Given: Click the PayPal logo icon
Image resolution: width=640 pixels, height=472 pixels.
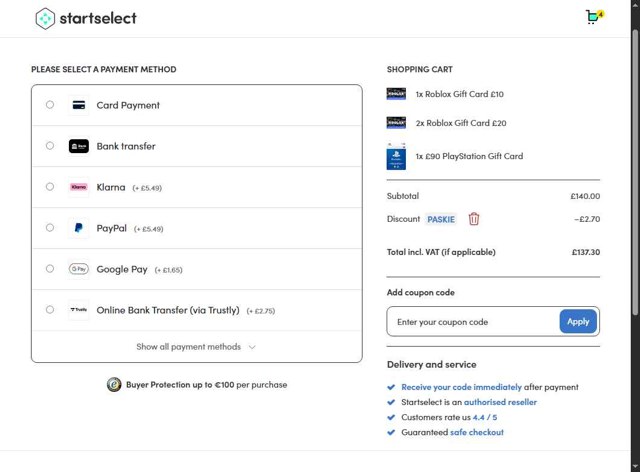Looking at the screenshot, I should 79,228.
